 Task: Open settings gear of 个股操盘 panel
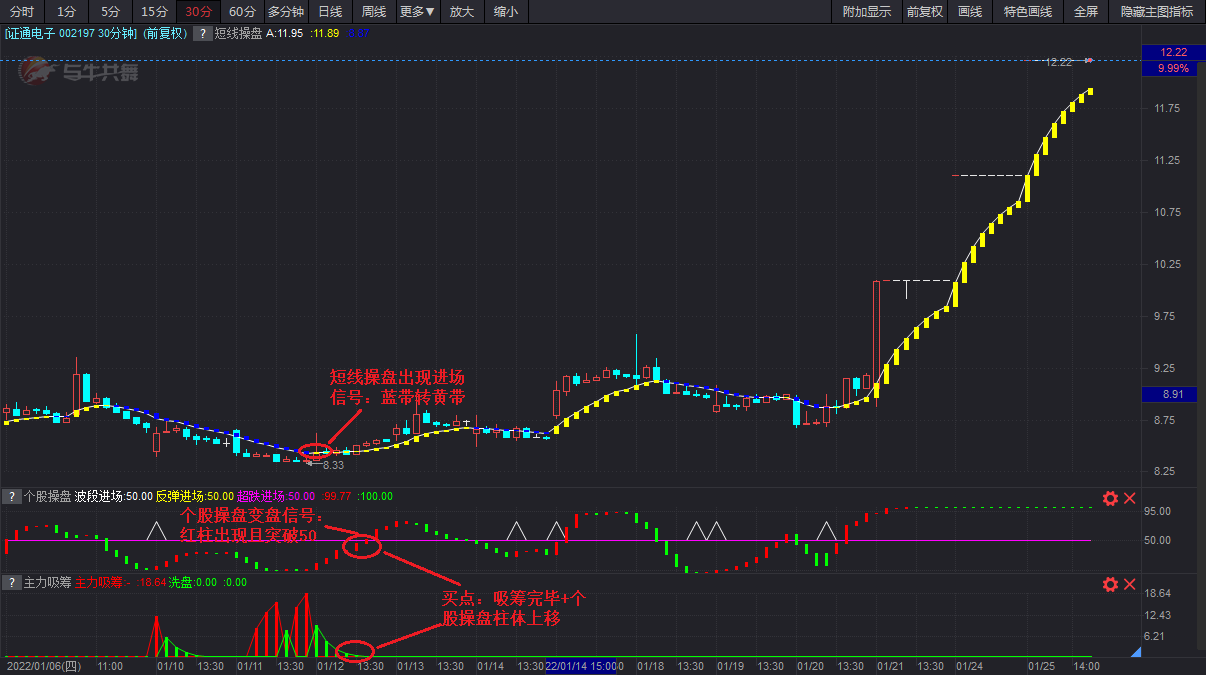[1110, 498]
